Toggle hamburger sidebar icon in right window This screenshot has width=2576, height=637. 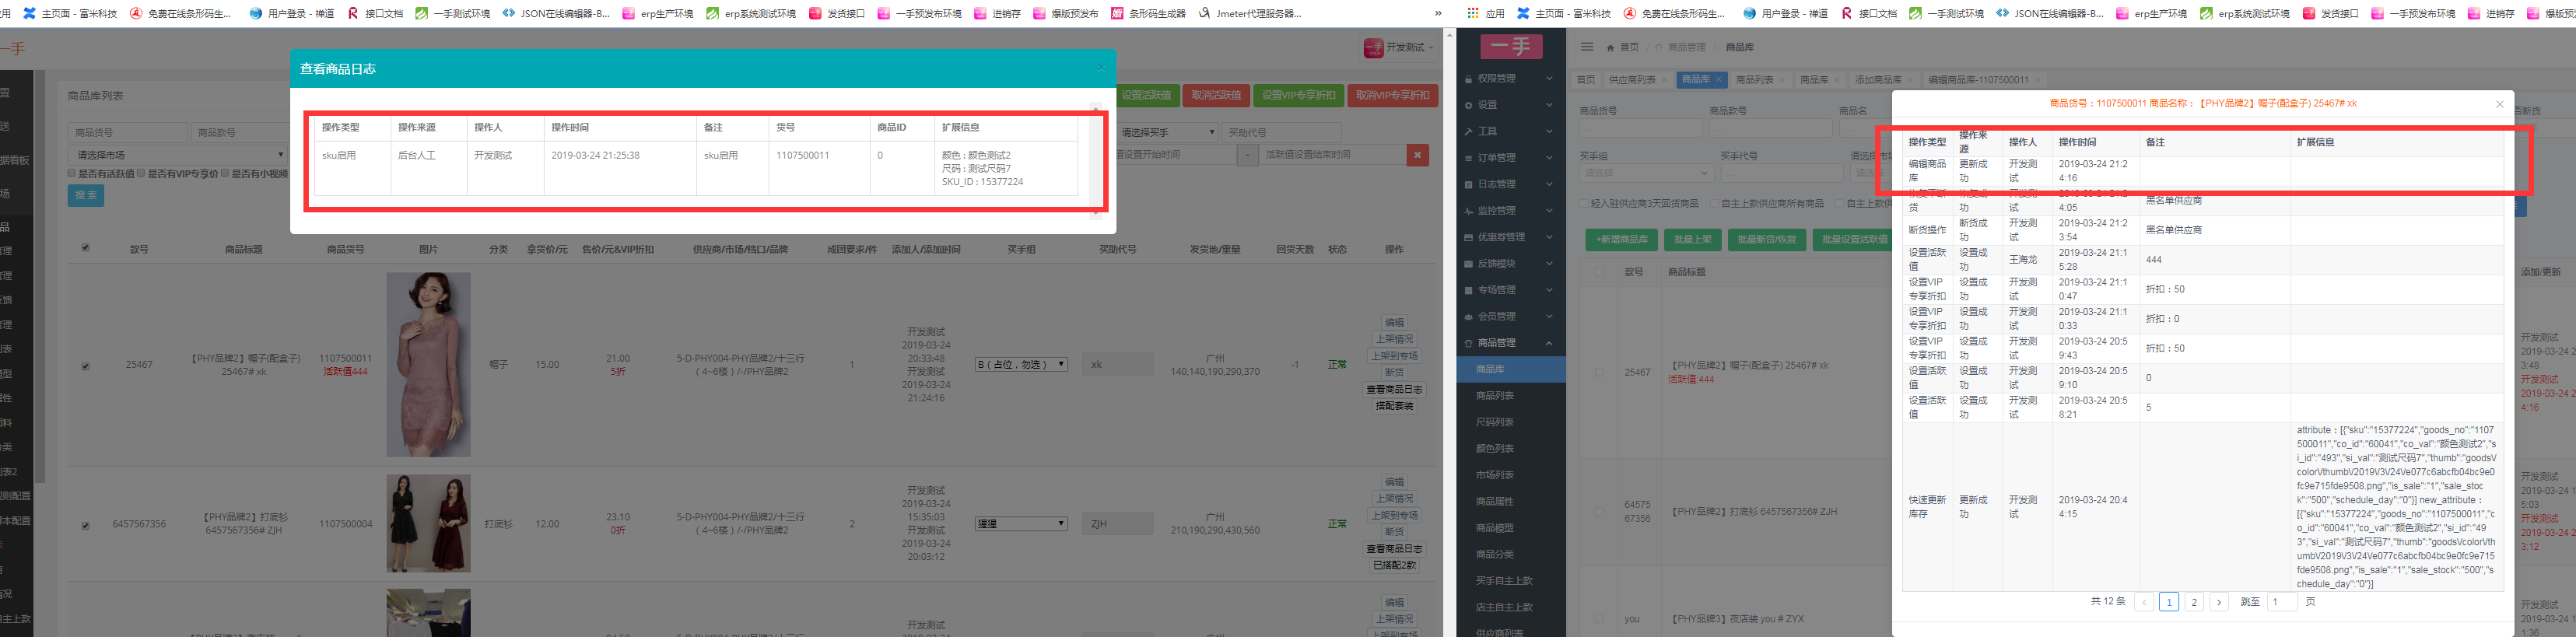coord(1587,47)
